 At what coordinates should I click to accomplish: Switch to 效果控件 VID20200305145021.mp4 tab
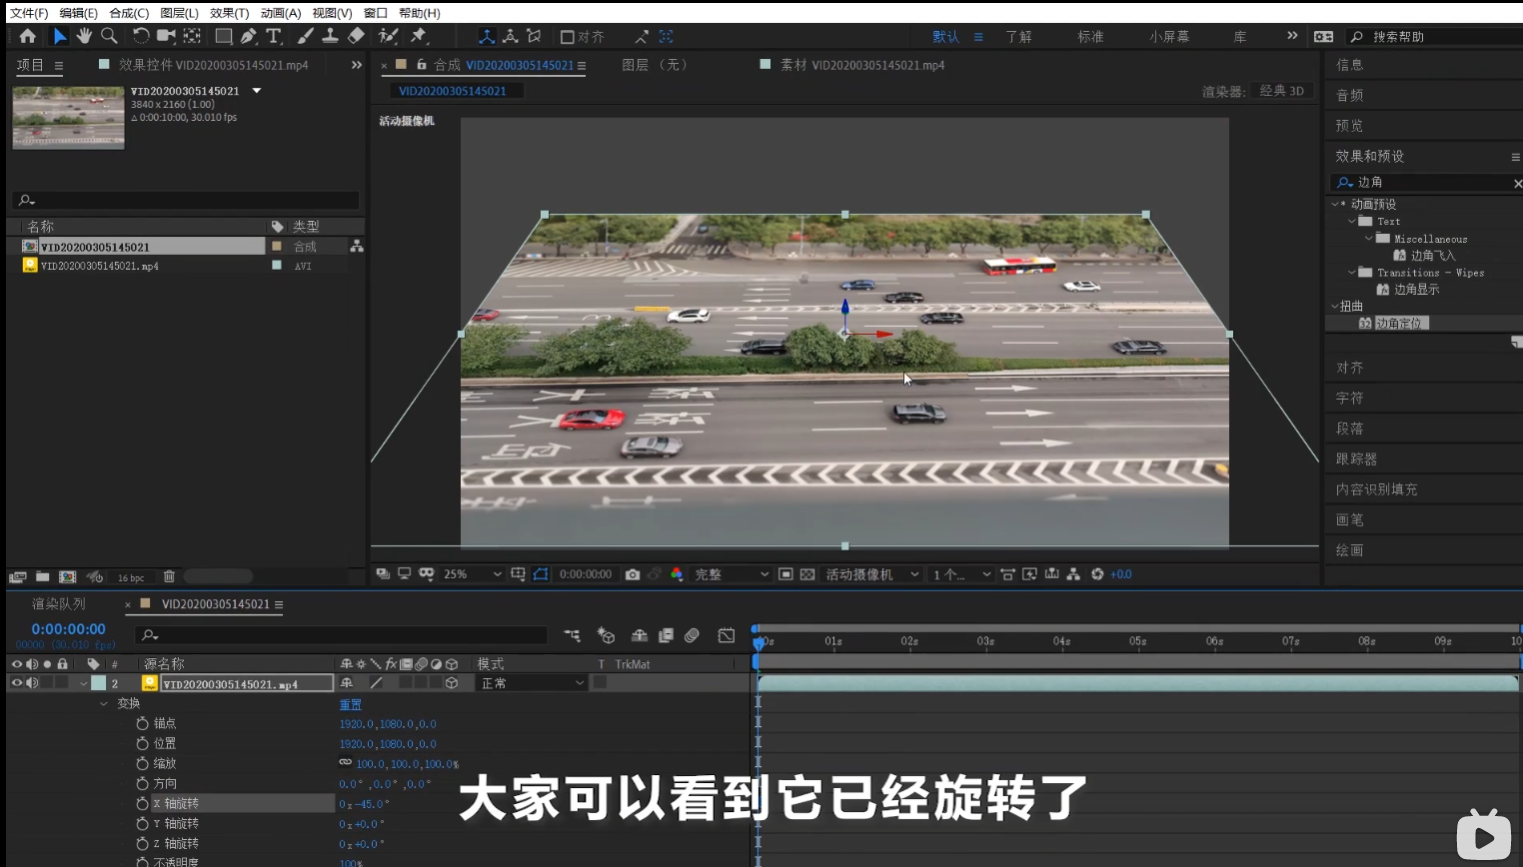(x=213, y=65)
